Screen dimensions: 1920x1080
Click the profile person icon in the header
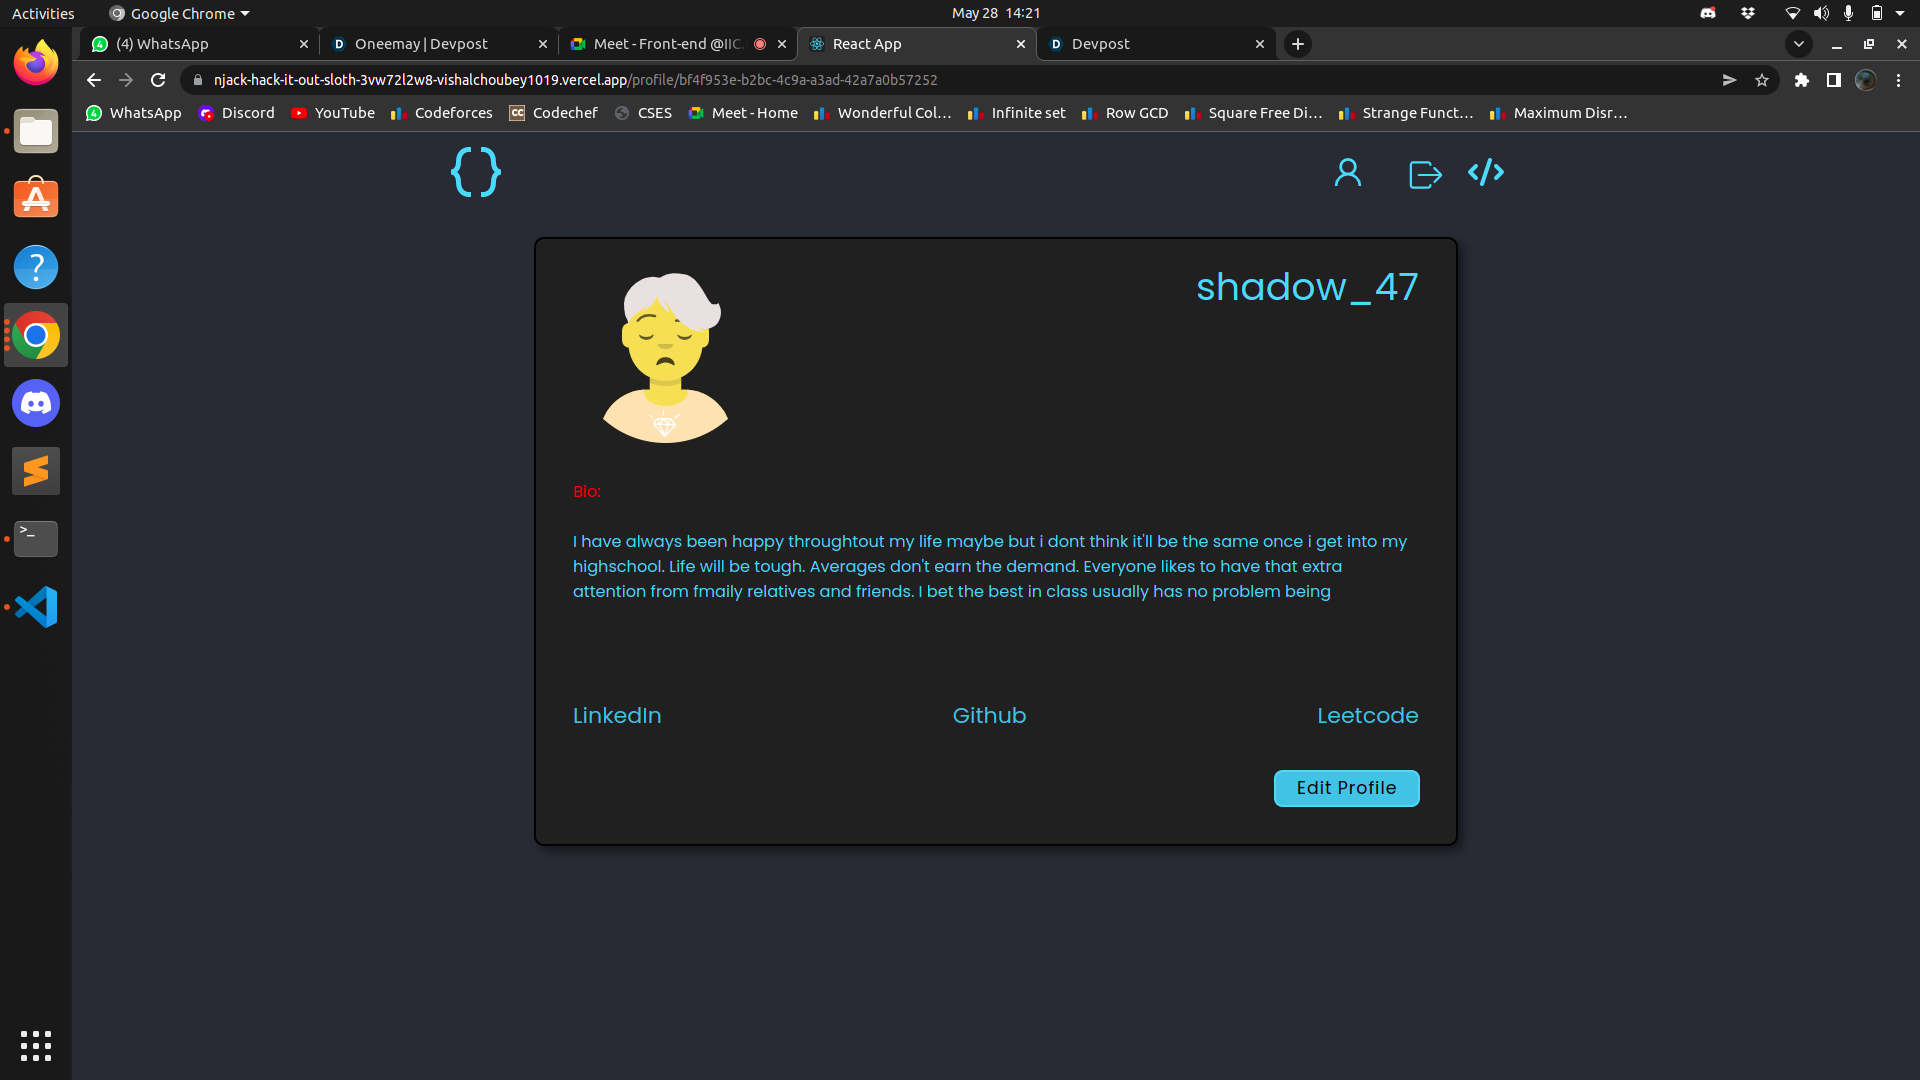[1347, 172]
